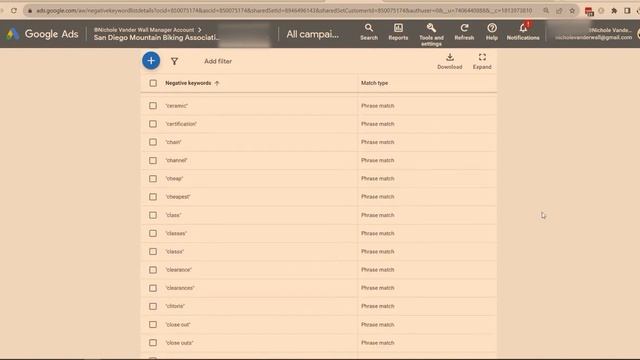Check the 'channel' keyword row
This screenshot has width=640, height=360.
(153, 160)
